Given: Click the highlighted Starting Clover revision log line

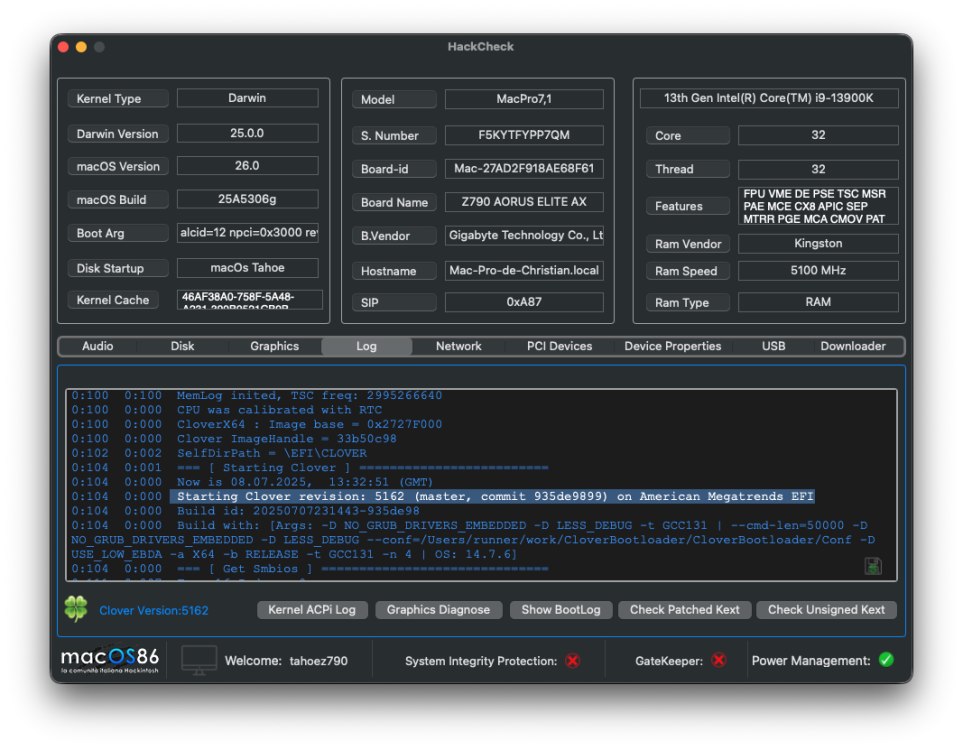Looking at the screenshot, I should pos(493,496).
